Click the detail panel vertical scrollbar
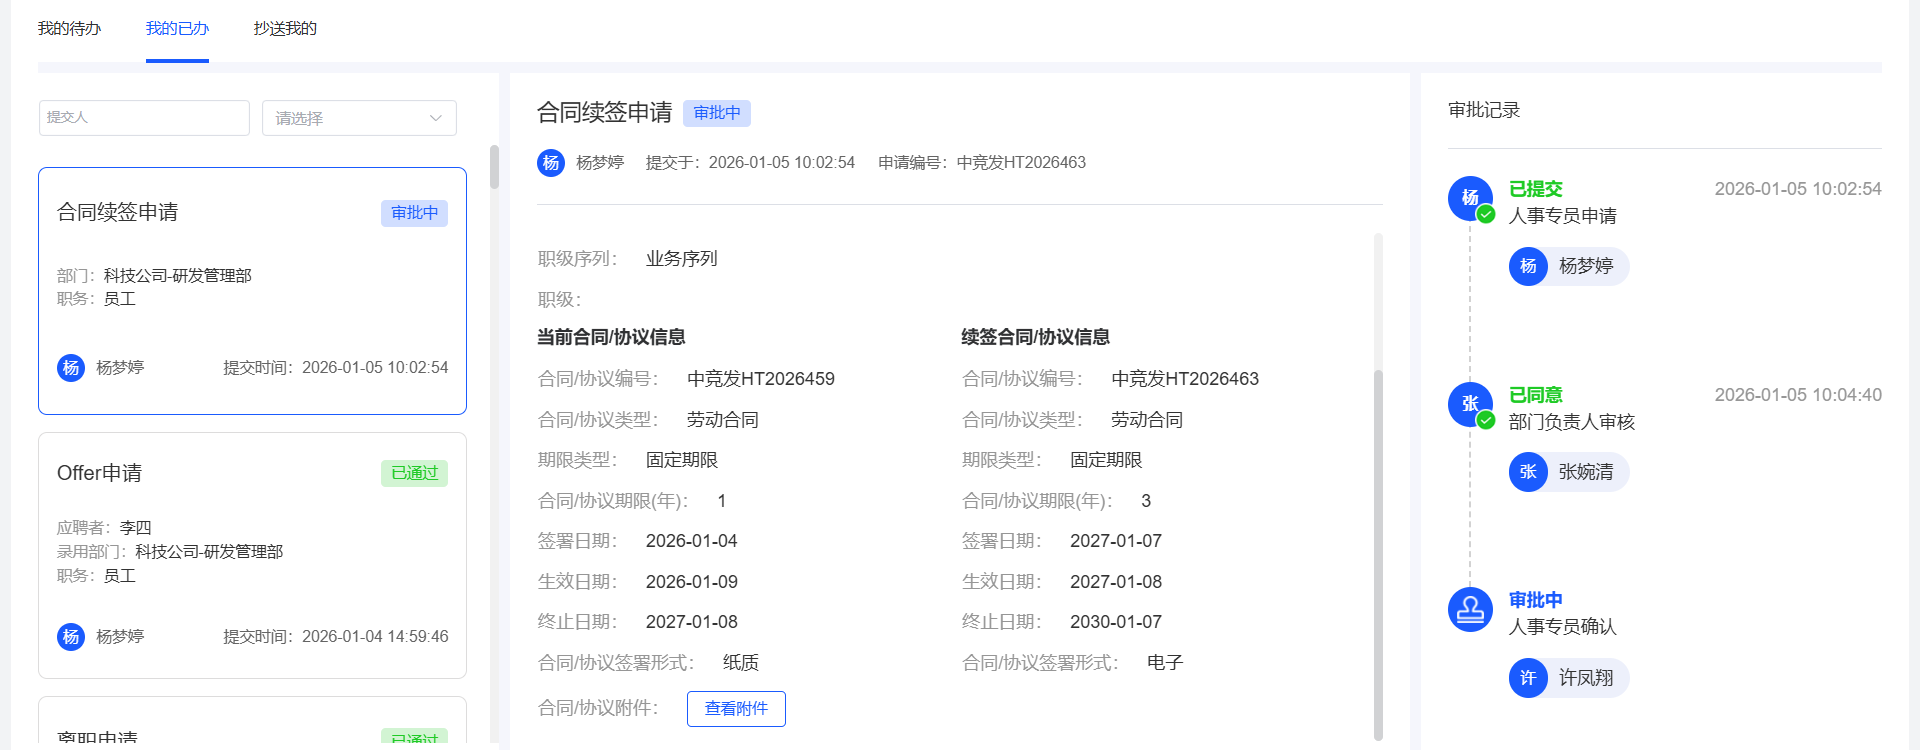1920x750 pixels. pos(1378,550)
